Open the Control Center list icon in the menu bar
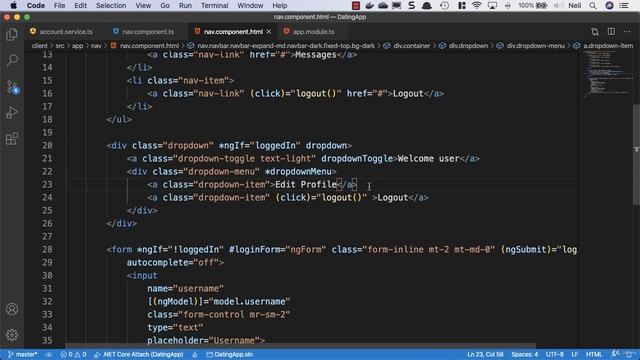This screenshot has width=640, height=360. click(624, 5)
